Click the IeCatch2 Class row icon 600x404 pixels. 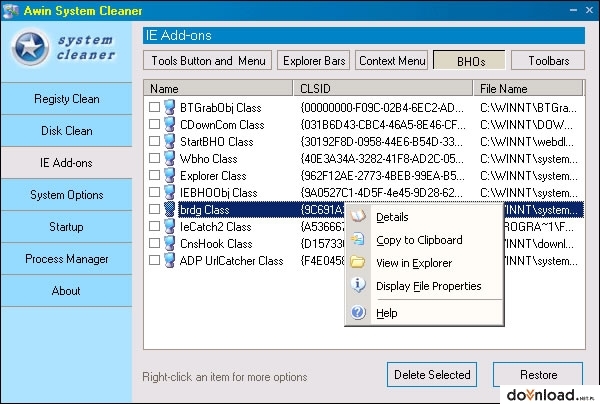tap(170, 226)
